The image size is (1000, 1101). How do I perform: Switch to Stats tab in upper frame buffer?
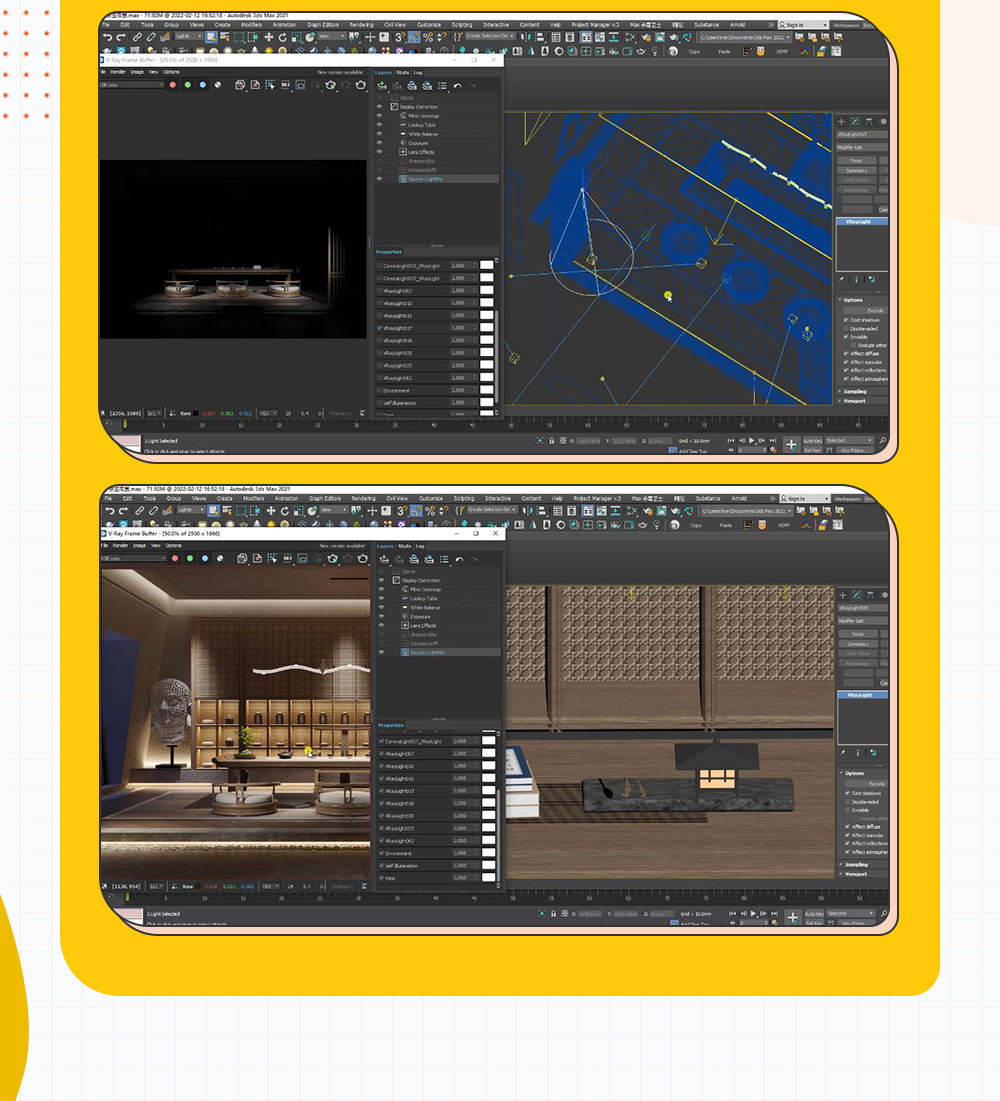tap(402, 72)
